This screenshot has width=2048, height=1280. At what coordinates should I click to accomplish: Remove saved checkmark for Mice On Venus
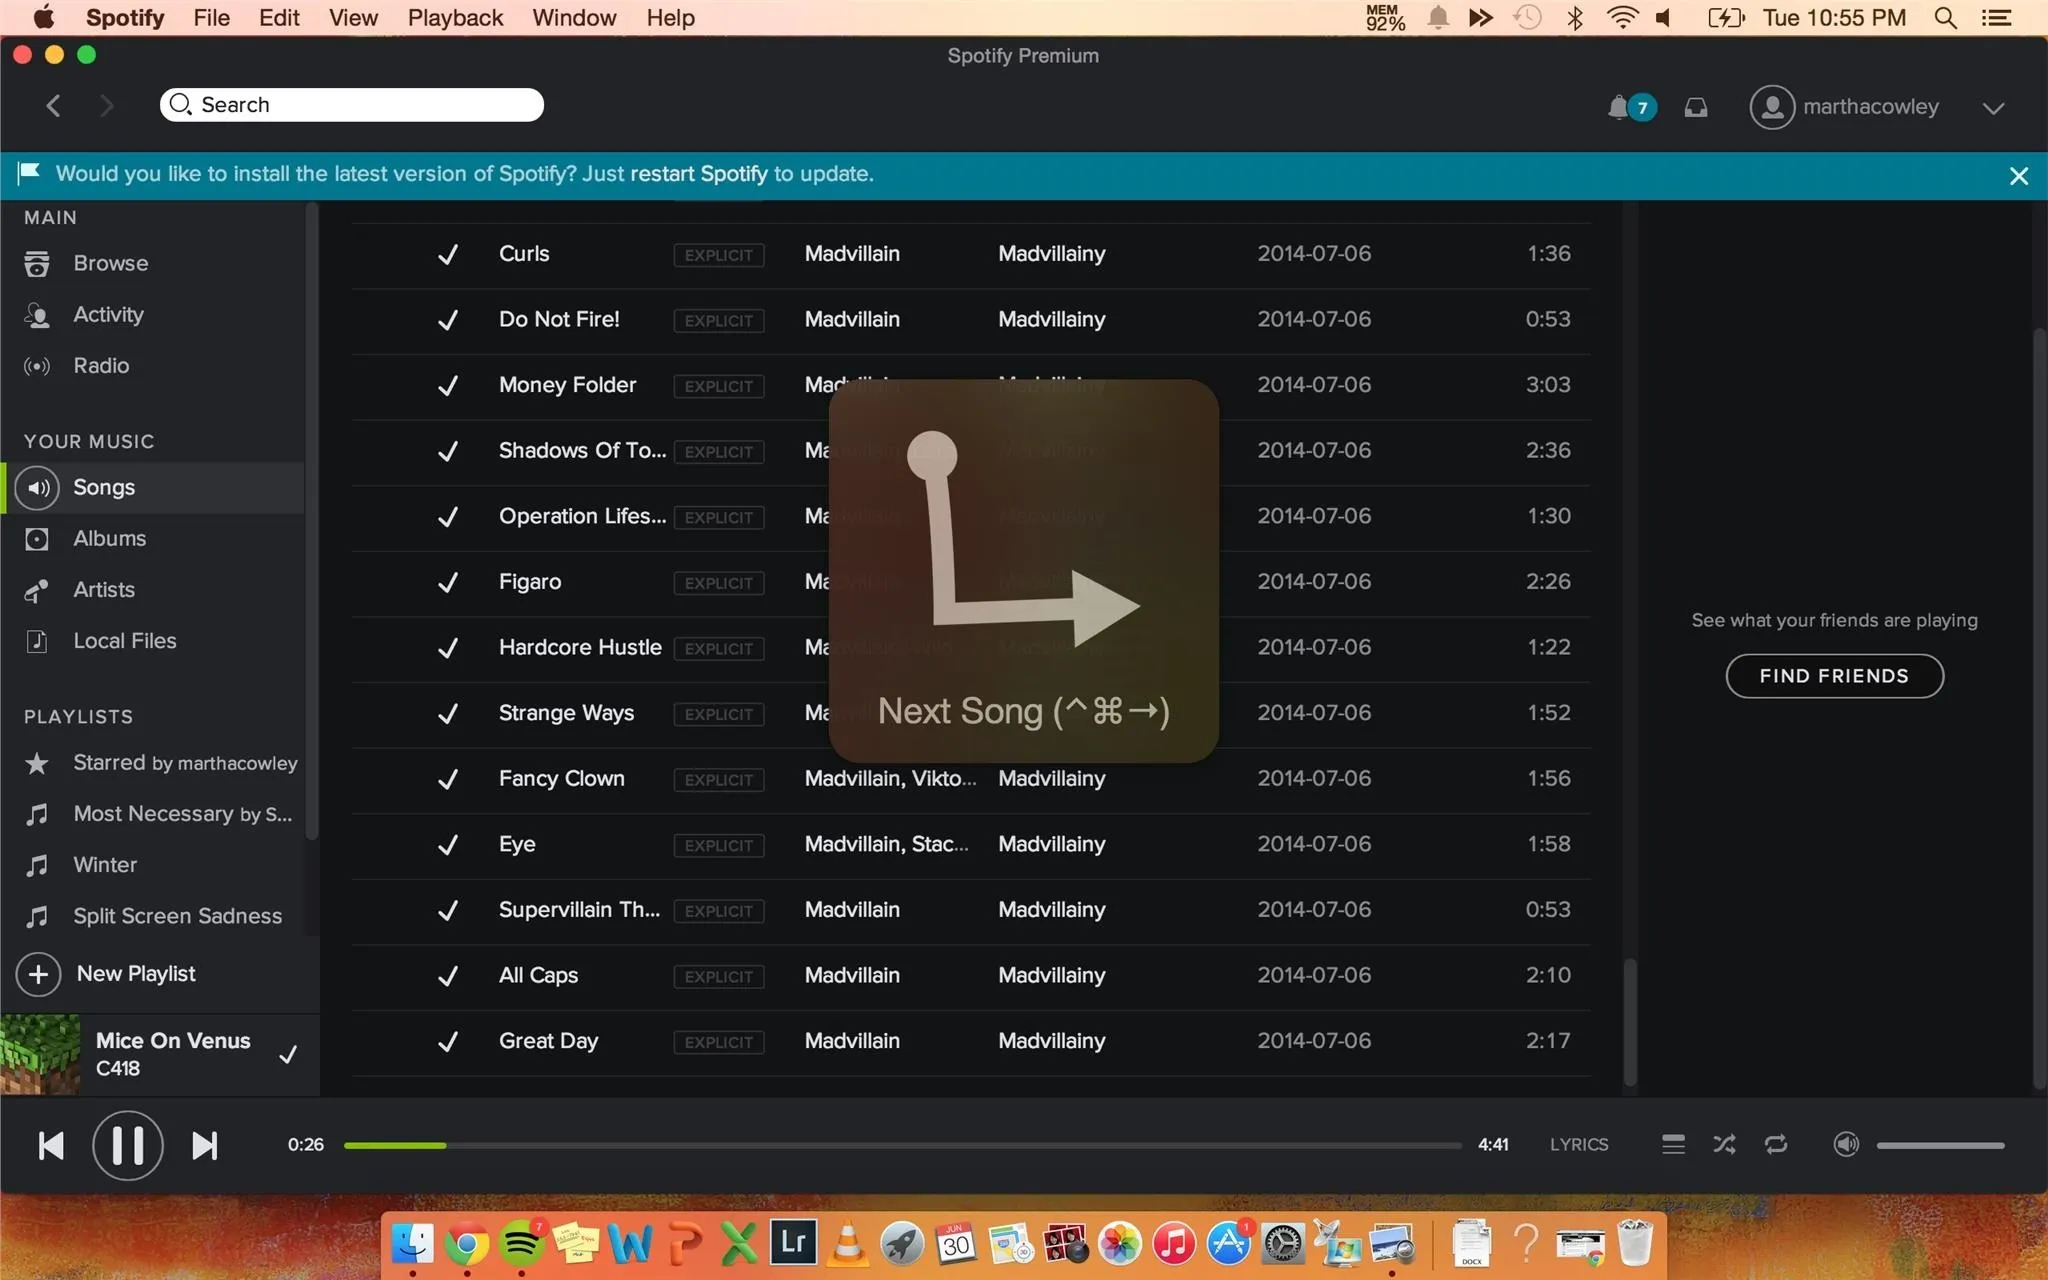[x=288, y=1054]
